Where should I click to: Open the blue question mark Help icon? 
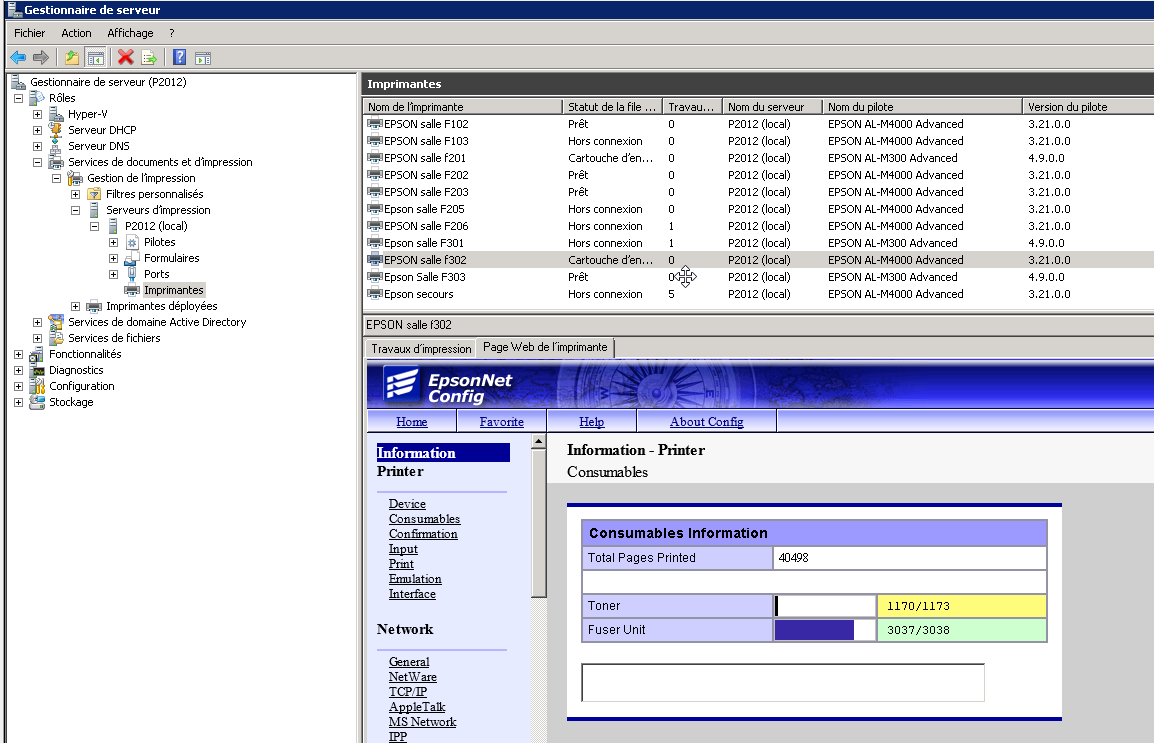point(179,58)
